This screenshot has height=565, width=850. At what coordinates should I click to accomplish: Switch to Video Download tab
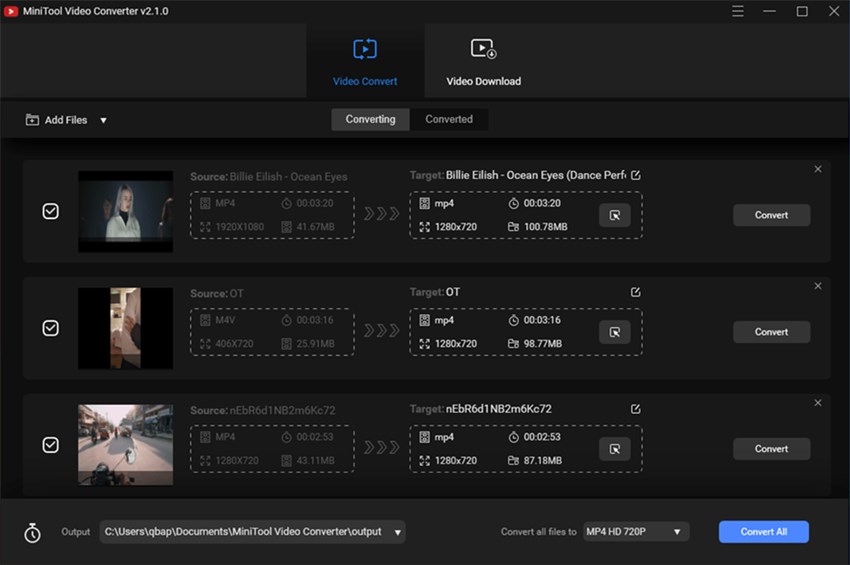(484, 61)
